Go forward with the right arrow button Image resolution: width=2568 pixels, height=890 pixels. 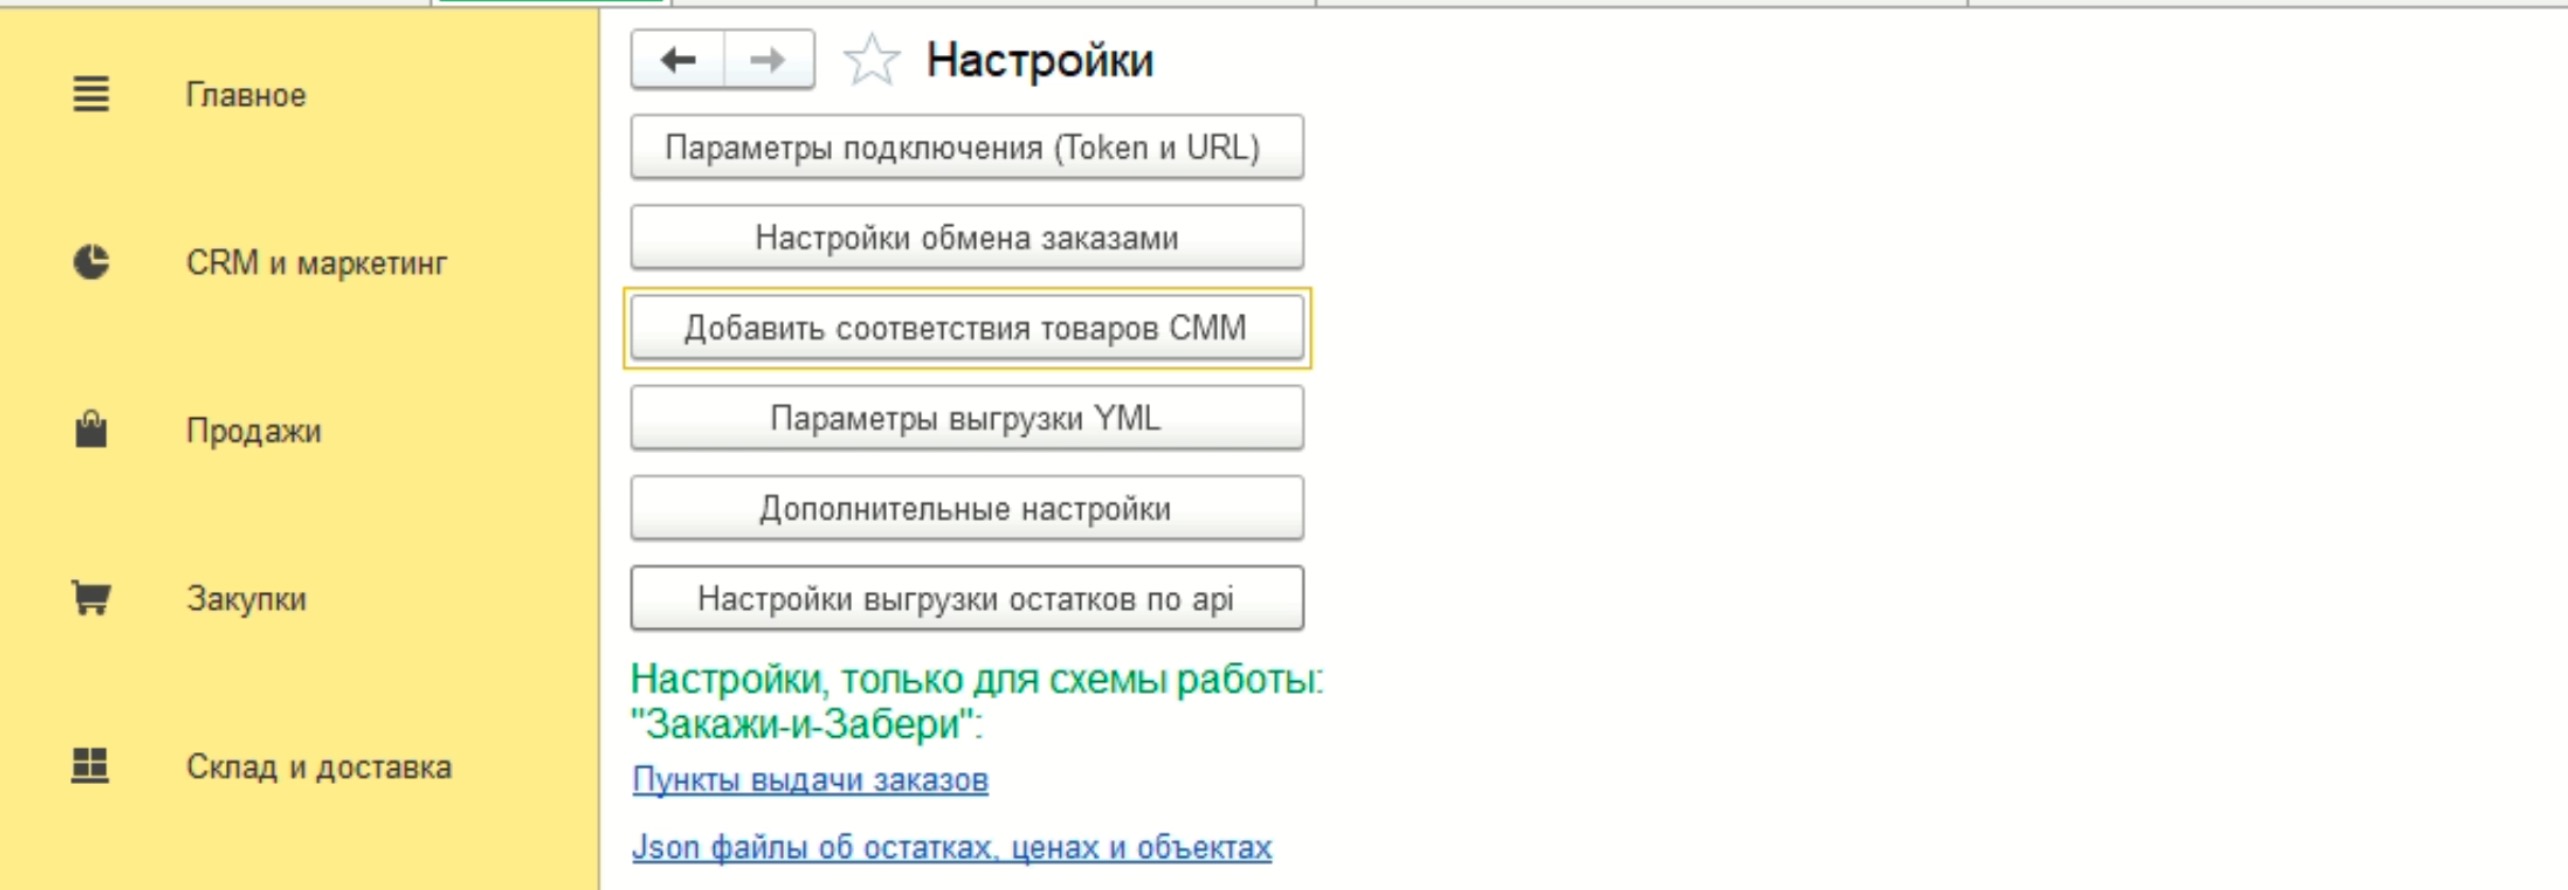coord(768,60)
